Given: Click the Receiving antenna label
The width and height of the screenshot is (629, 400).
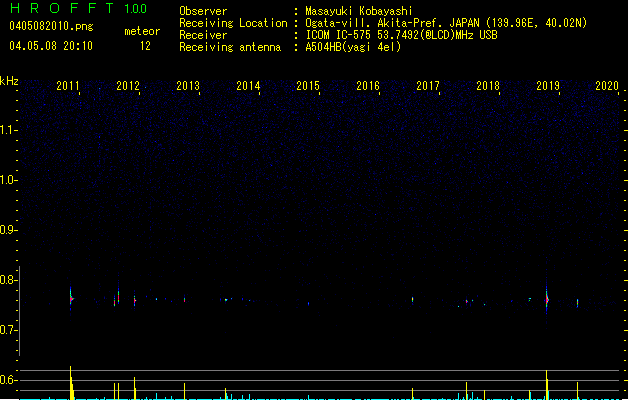Looking at the screenshot, I should pyautogui.click(x=230, y=47).
